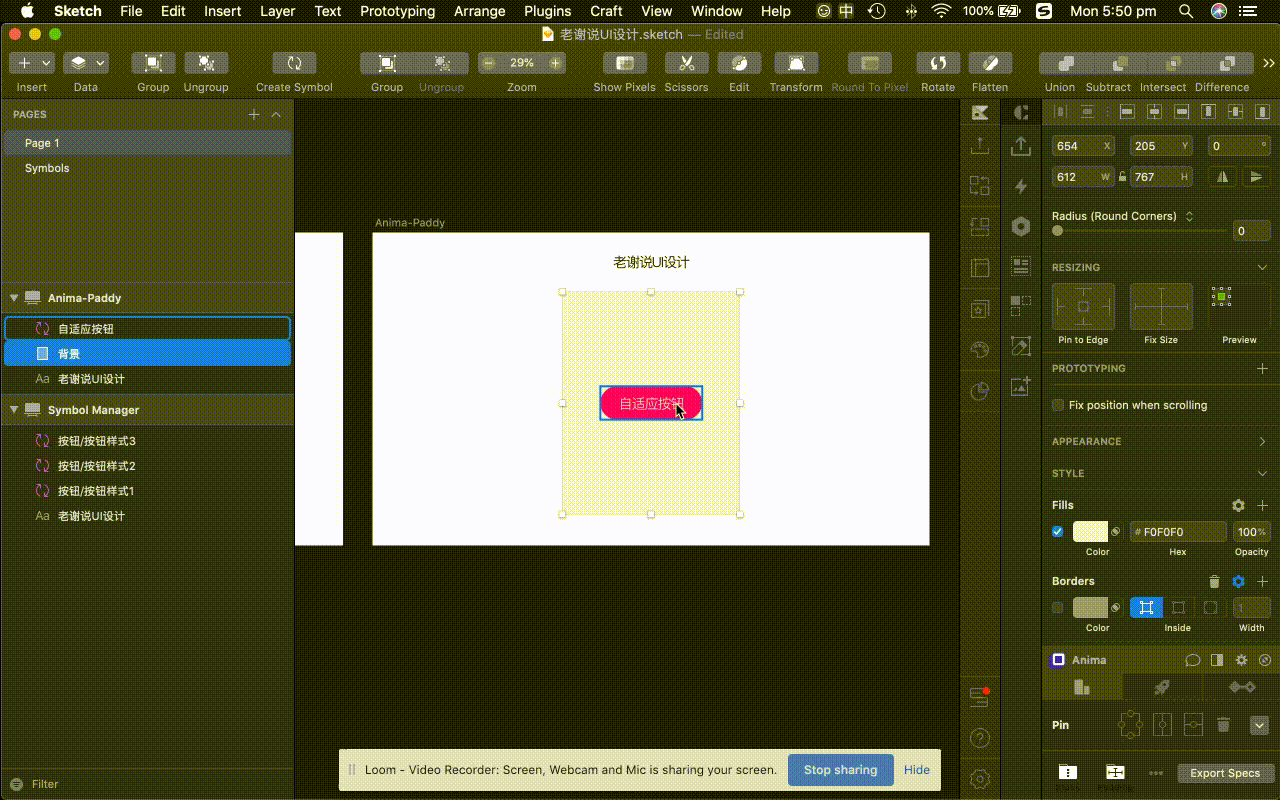The height and width of the screenshot is (800, 1280).
Task: Add a prototyping link with plus icon
Action: click(1262, 369)
